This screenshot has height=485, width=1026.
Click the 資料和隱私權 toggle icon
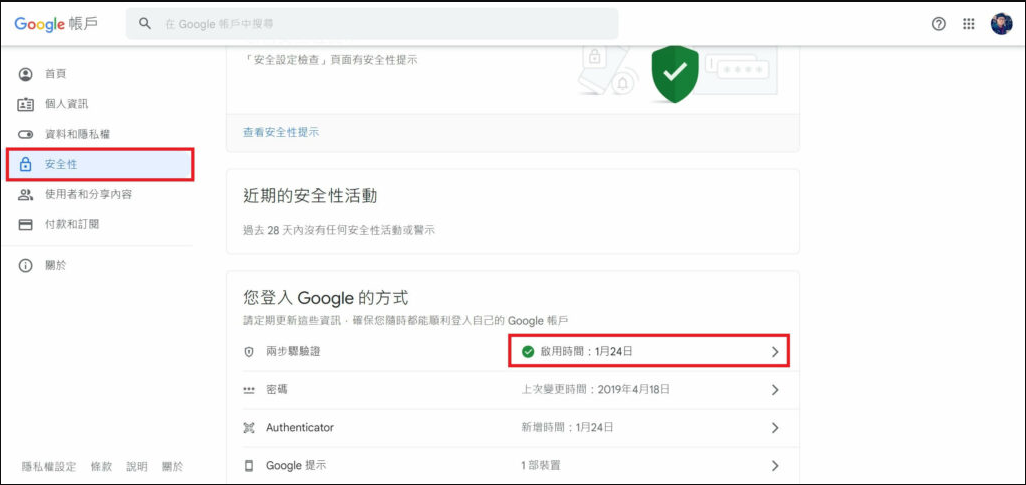26,134
